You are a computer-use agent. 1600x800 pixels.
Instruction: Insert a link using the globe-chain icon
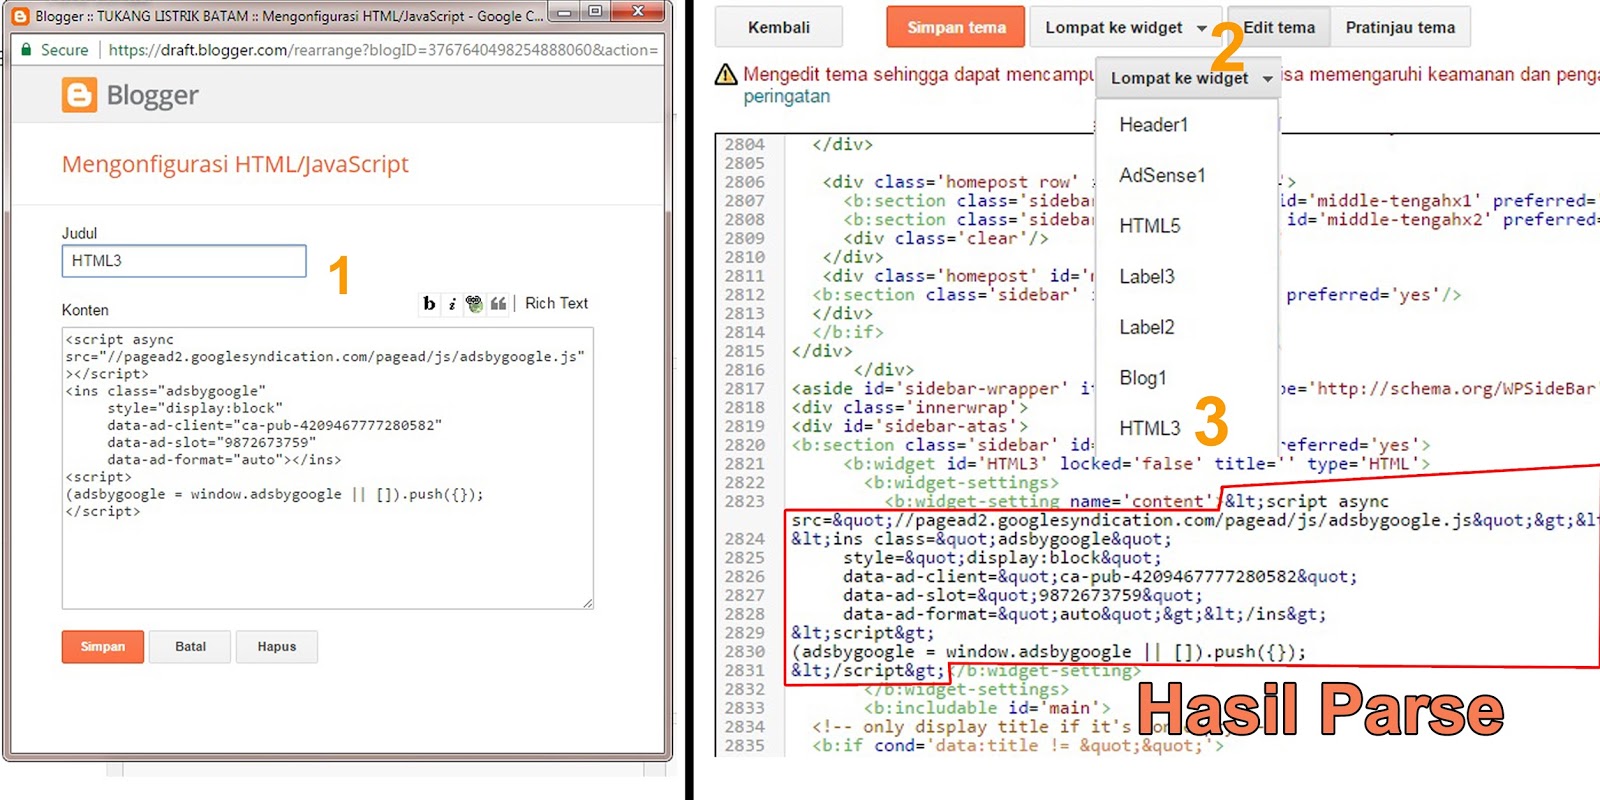click(x=474, y=304)
